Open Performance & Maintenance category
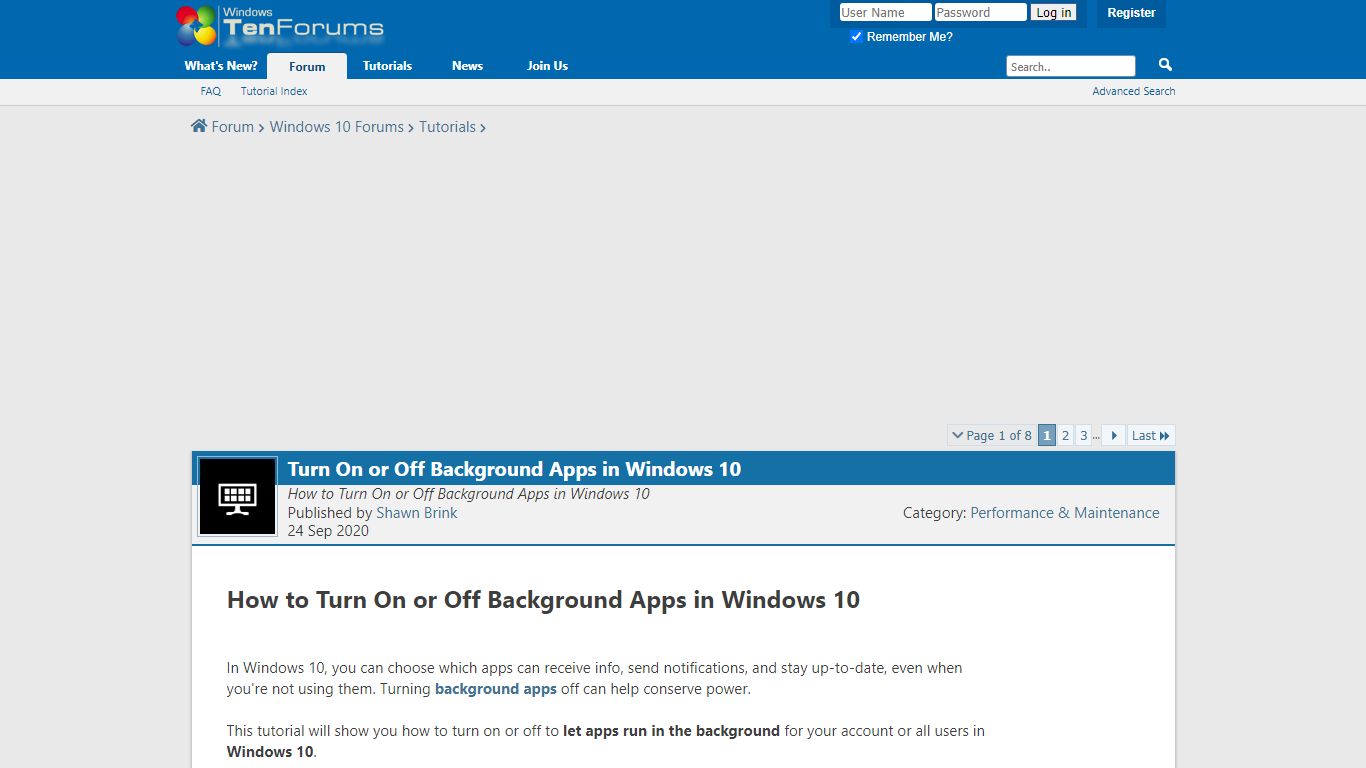This screenshot has height=768, width=1366. 1065,513
